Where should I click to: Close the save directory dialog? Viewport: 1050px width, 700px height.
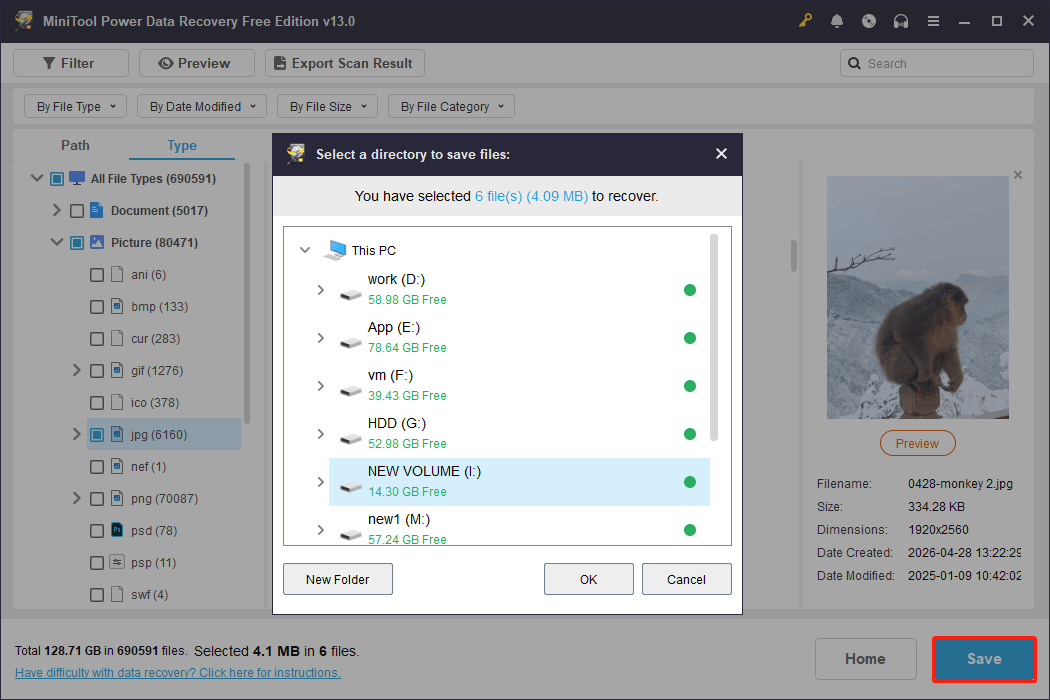[x=721, y=154]
